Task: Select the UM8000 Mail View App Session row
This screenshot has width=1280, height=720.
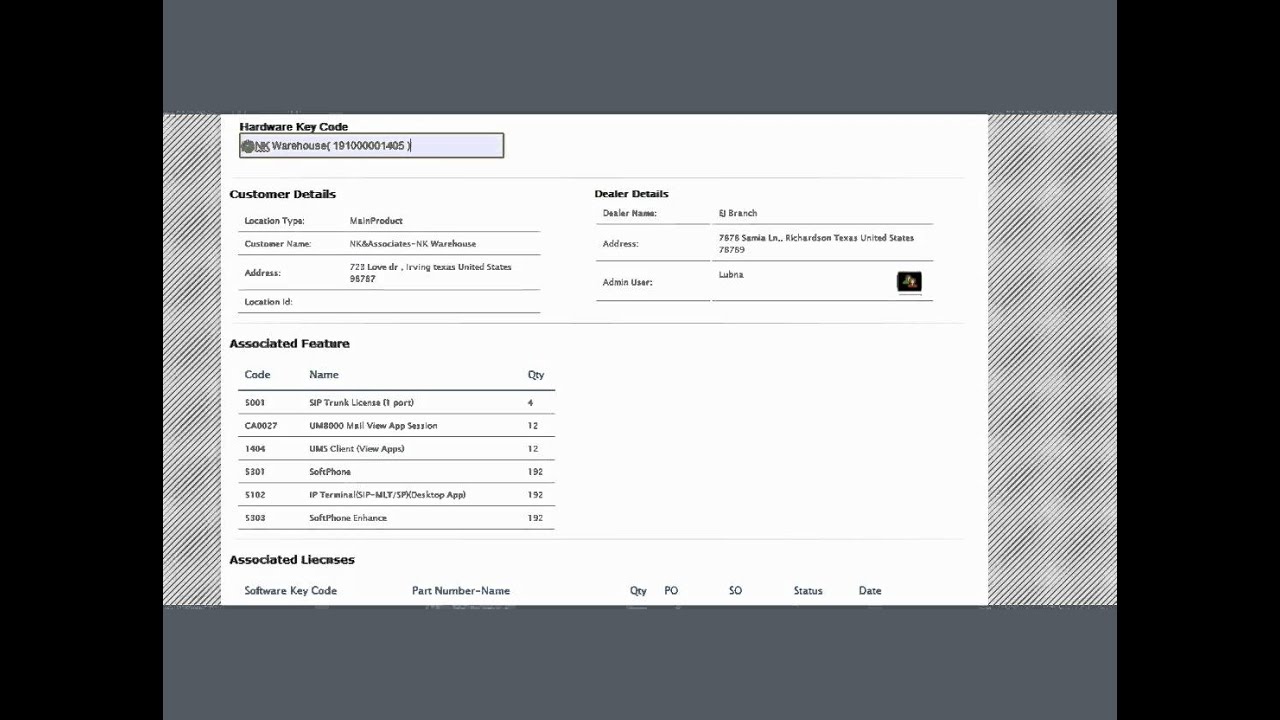Action: 373,426
